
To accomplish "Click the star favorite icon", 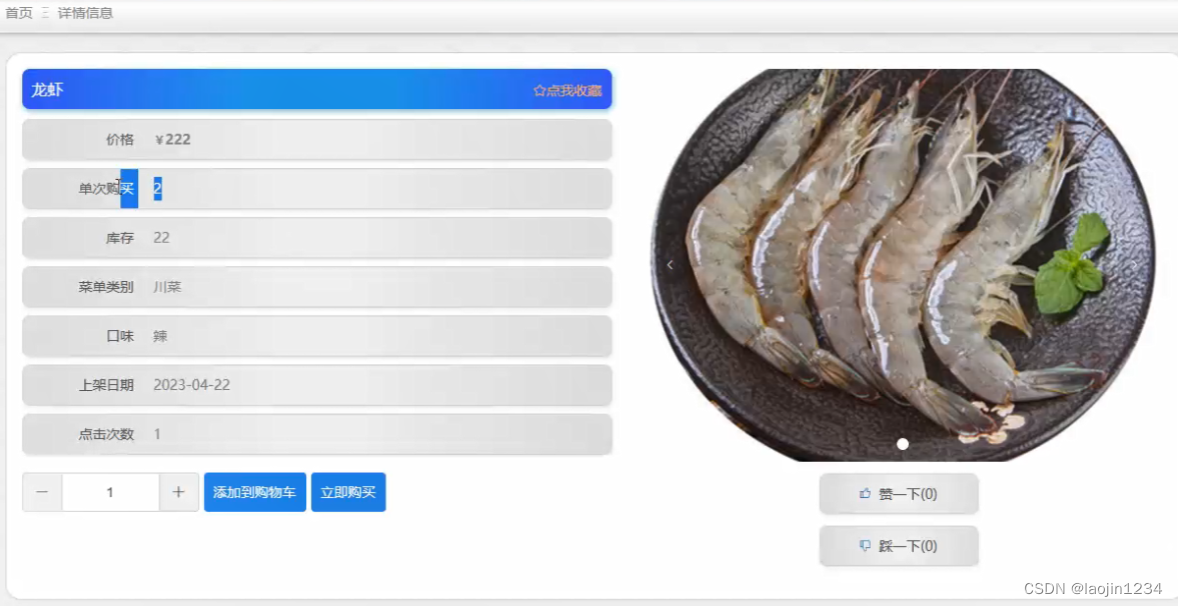I will (x=539, y=90).
